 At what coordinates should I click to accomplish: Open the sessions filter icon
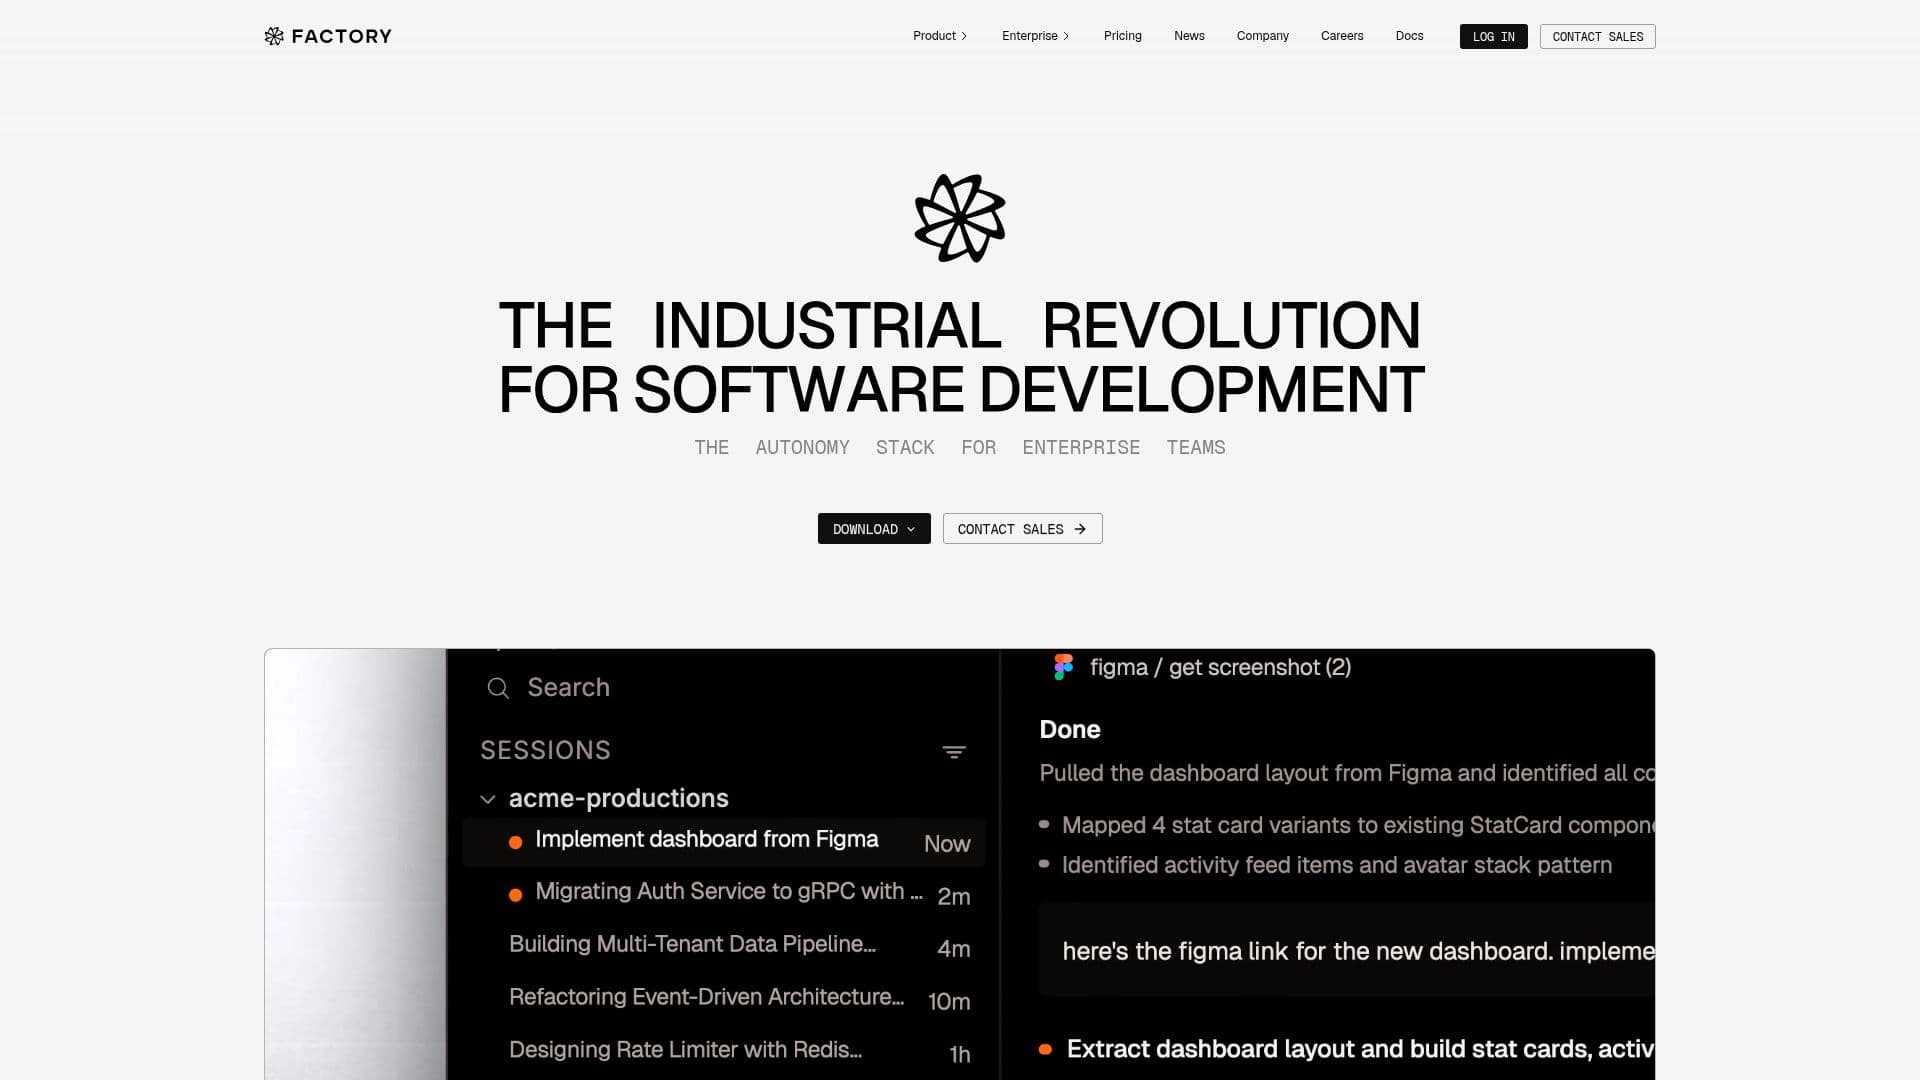pyautogui.click(x=954, y=752)
